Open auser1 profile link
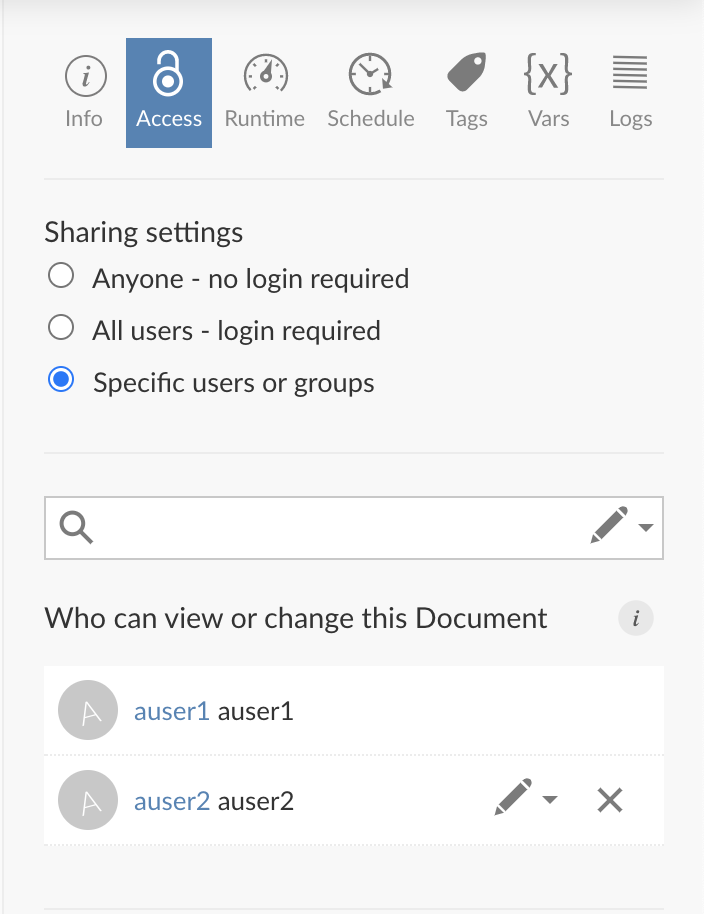 [x=171, y=711]
